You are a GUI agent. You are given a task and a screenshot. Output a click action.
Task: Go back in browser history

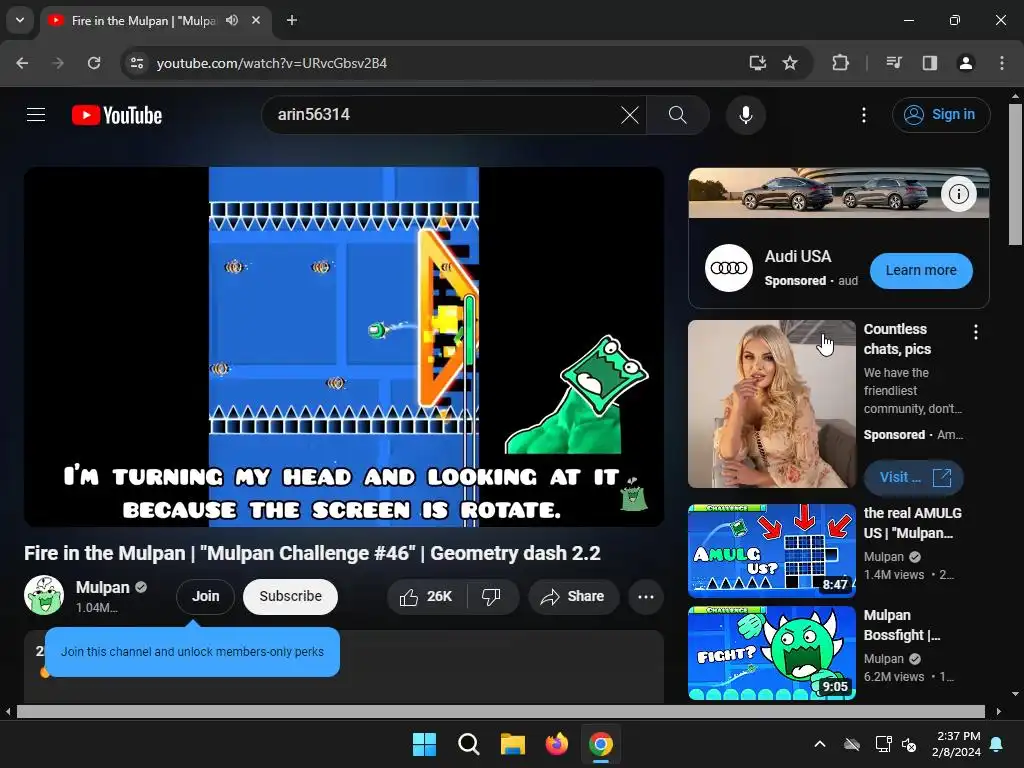click(x=22, y=63)
